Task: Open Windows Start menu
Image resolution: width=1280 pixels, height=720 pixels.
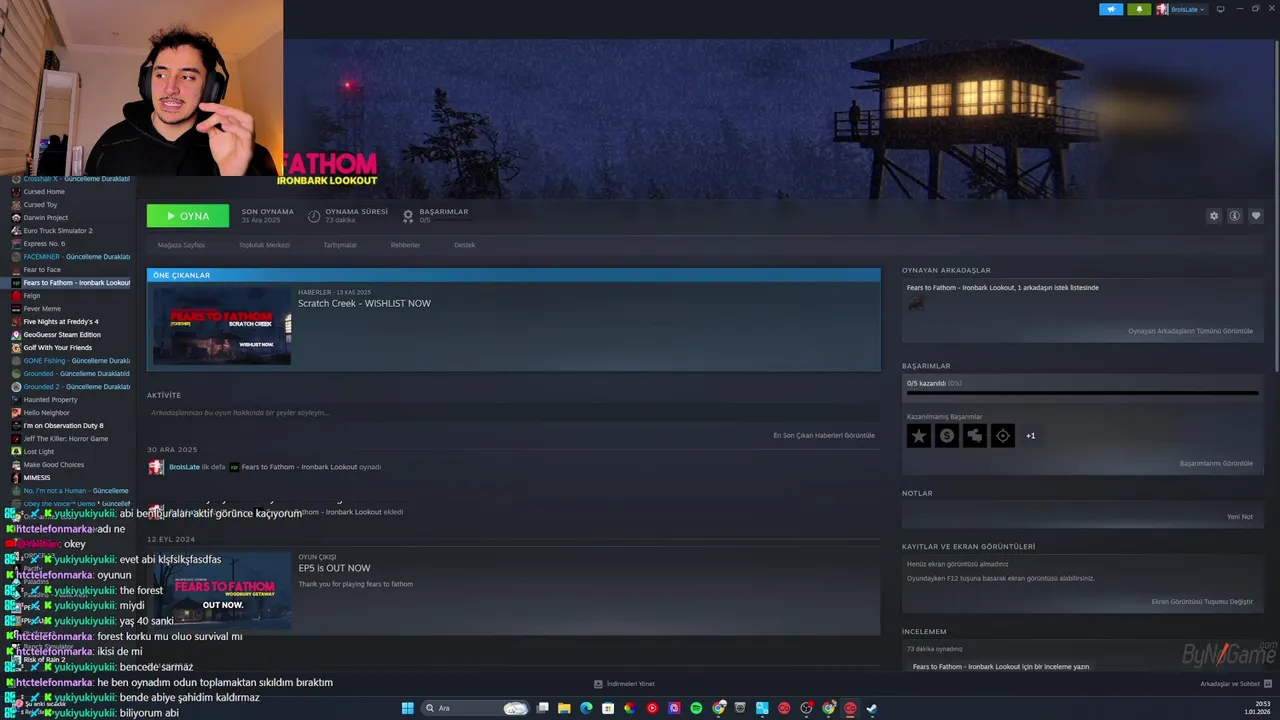Action: (408, 708)
